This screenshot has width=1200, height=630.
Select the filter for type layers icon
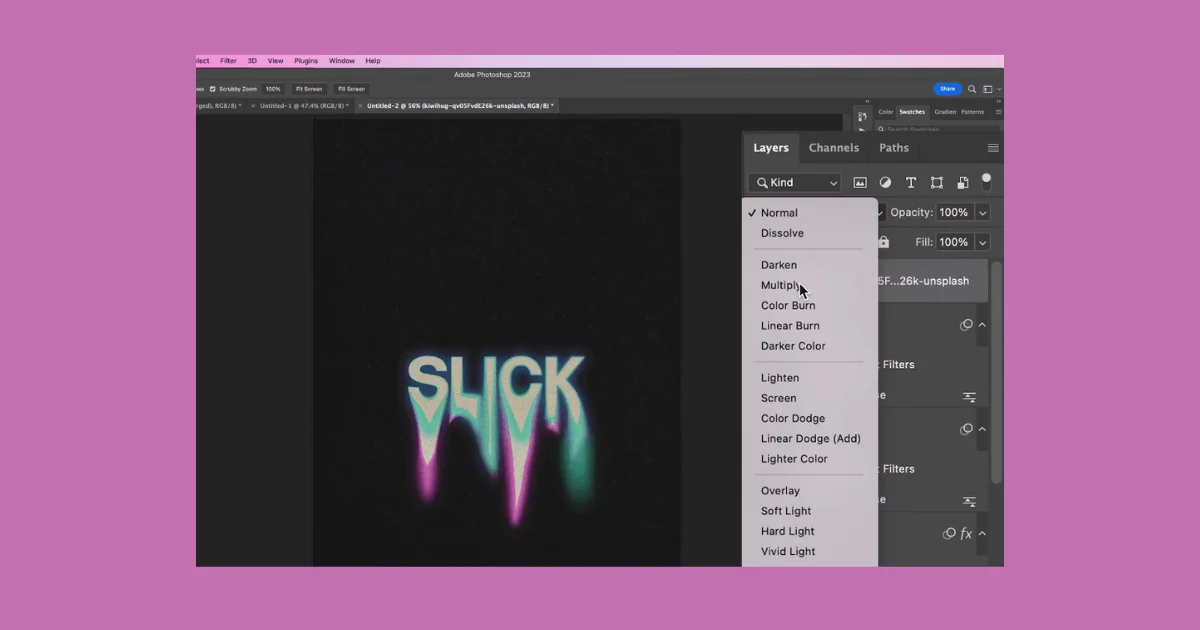tap(911, 182)
